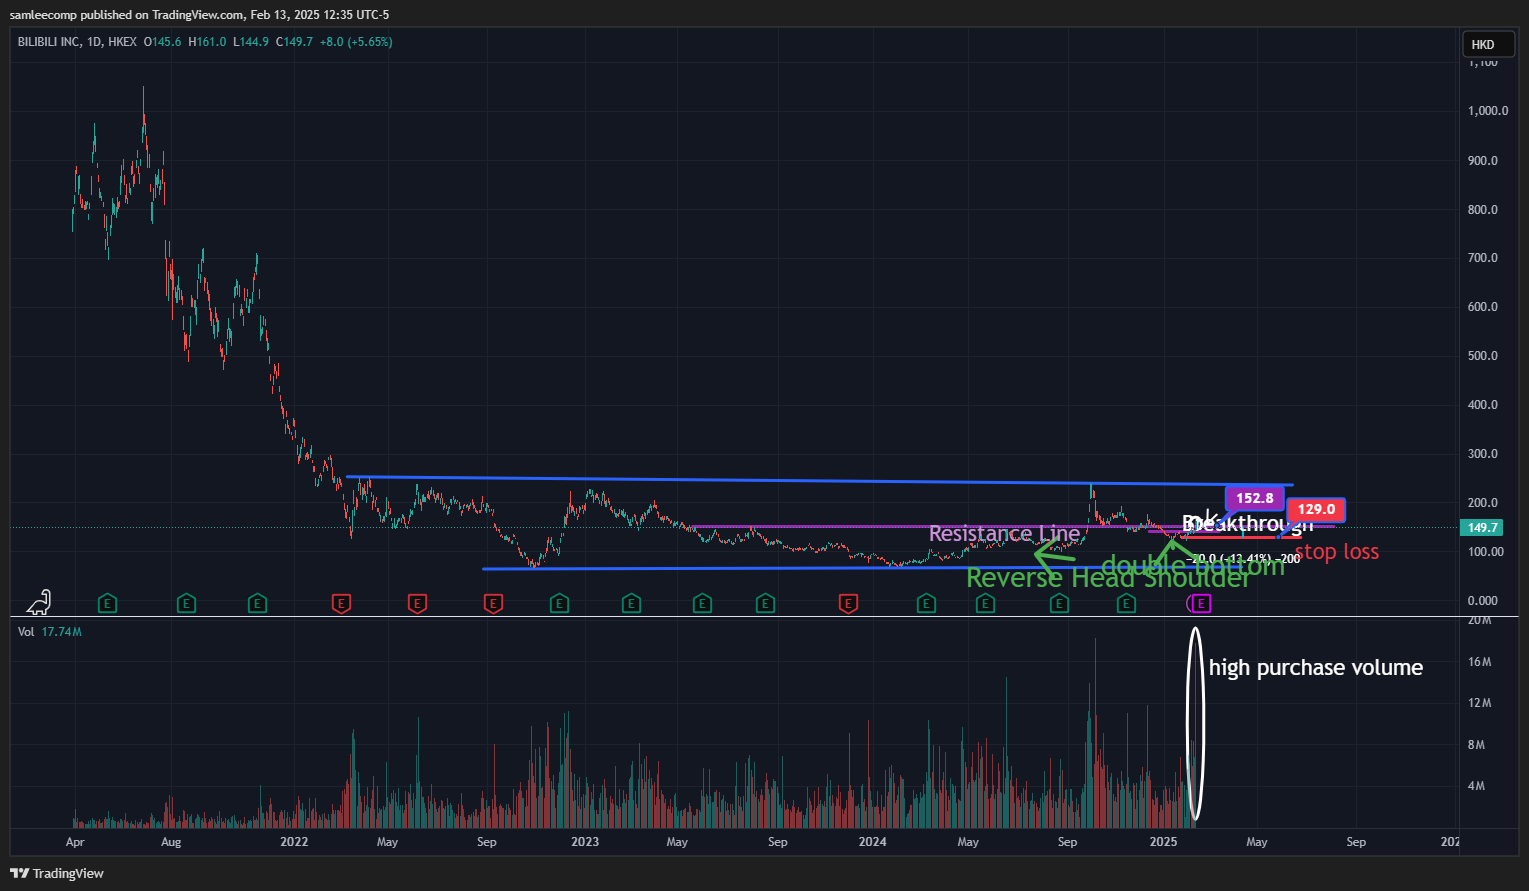Click the low value L144.9
Screen dimensions: 1529x891
pos(251,42)
